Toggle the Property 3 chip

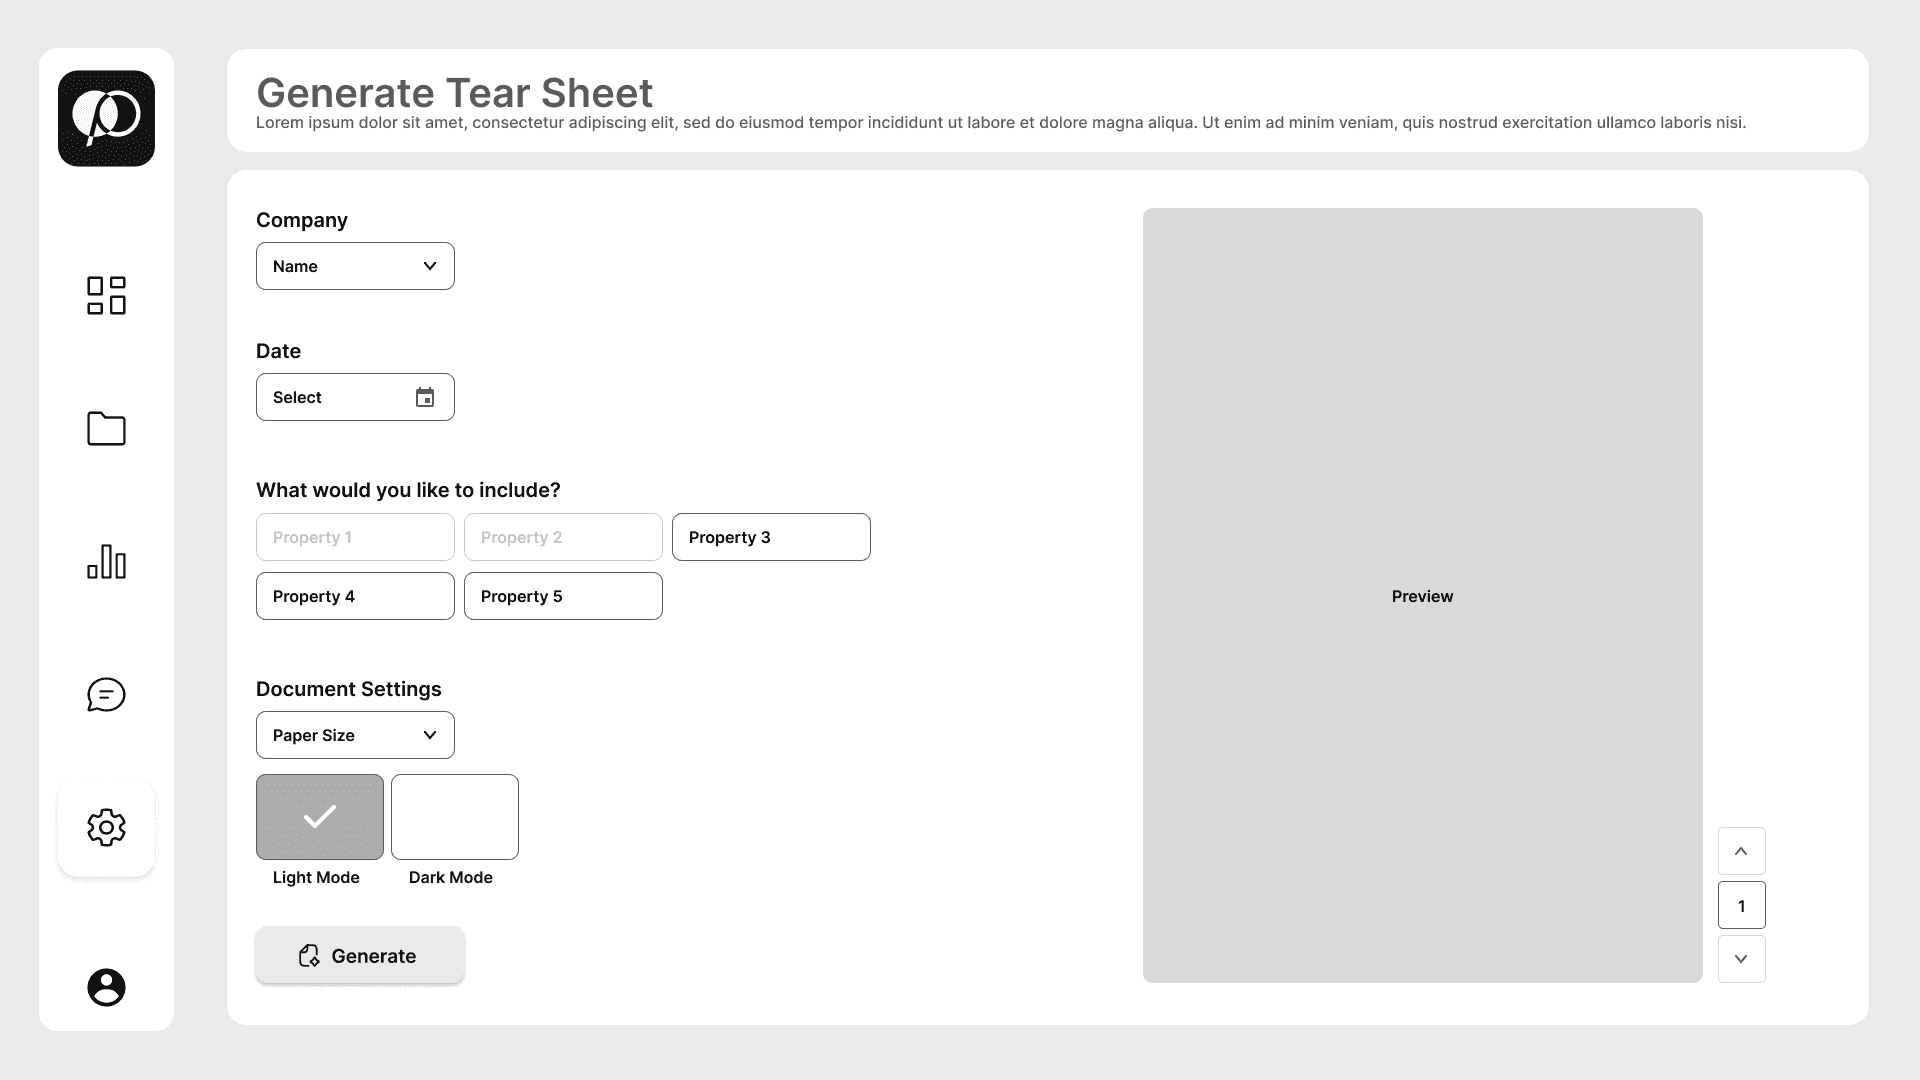click(771, 537)
